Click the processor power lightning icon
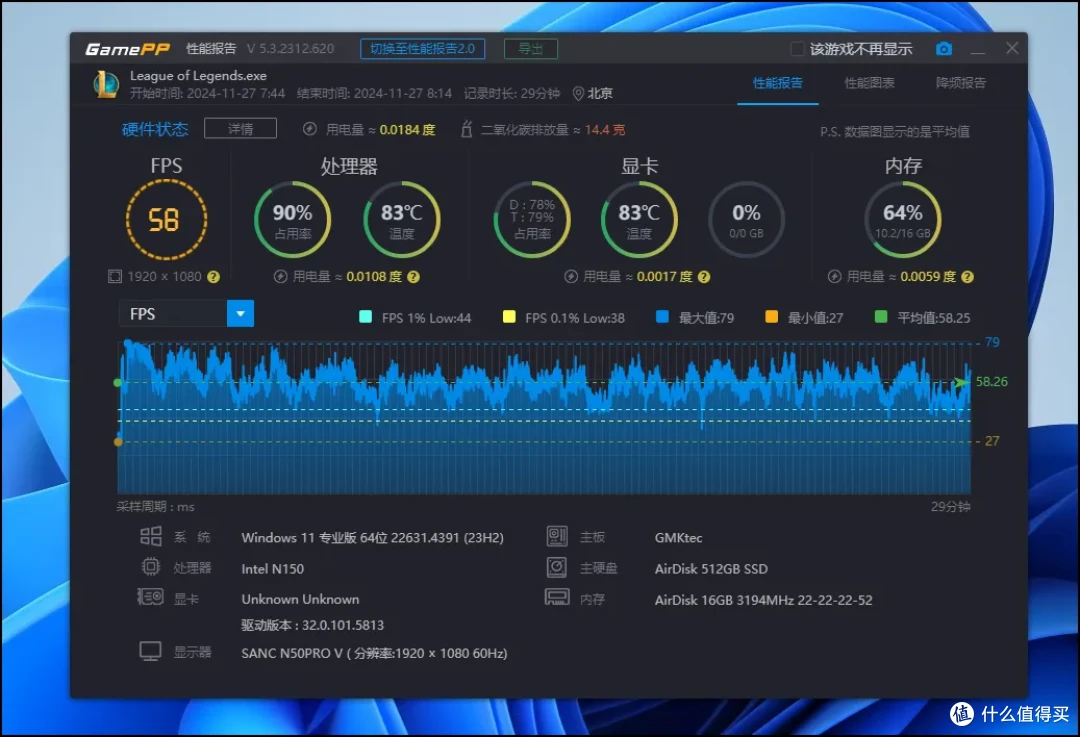 (280, 276)
